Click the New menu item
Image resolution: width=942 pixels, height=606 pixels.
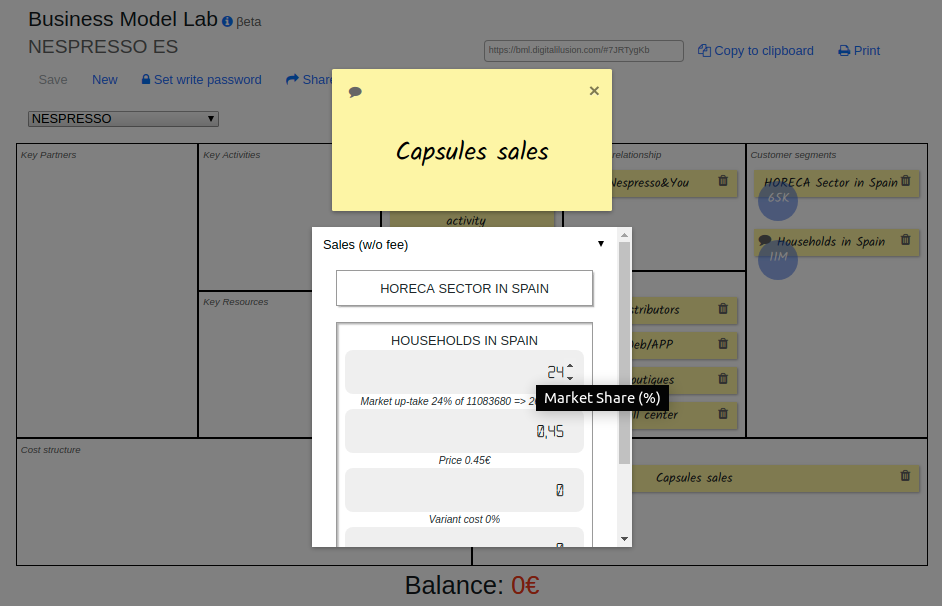(x=105, y=80)
